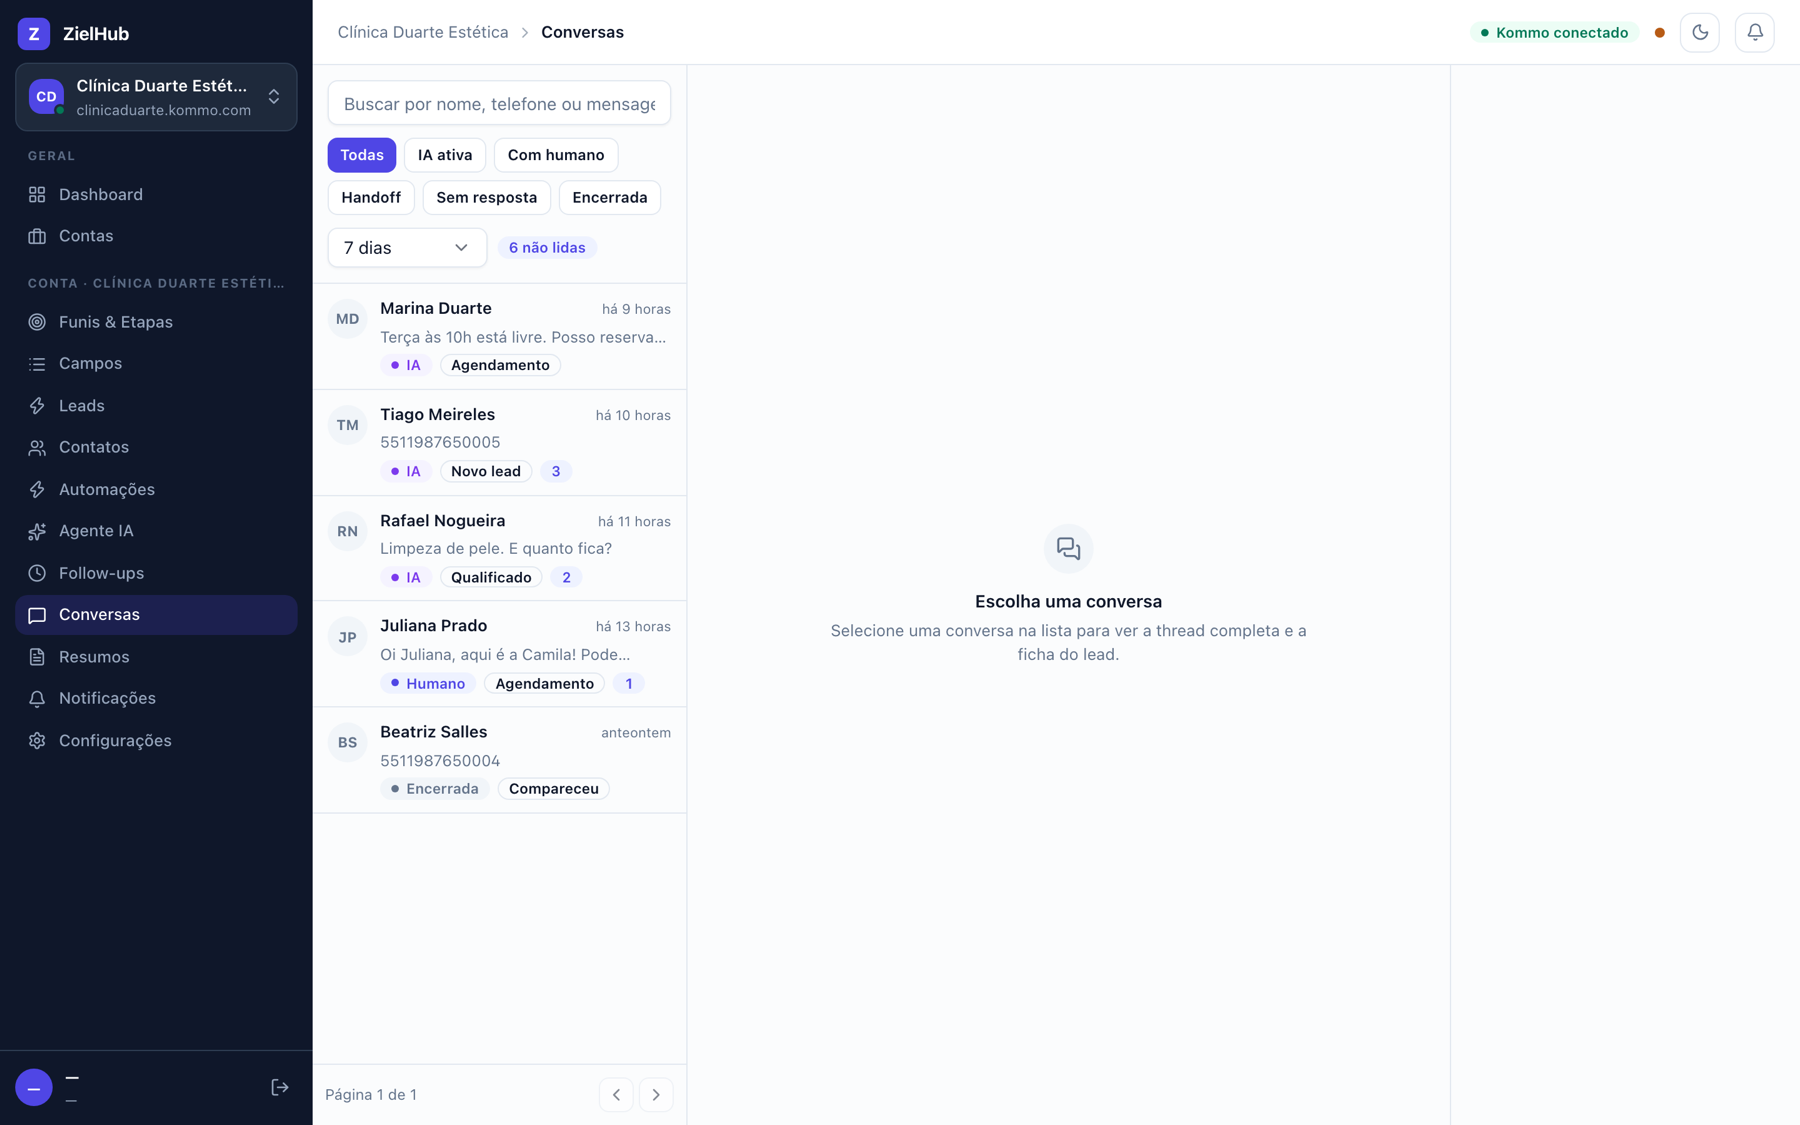The height and width of the screenshot is (1125, 1800).
Task: Open the 7 dias period dropdown
Action: 407,248
